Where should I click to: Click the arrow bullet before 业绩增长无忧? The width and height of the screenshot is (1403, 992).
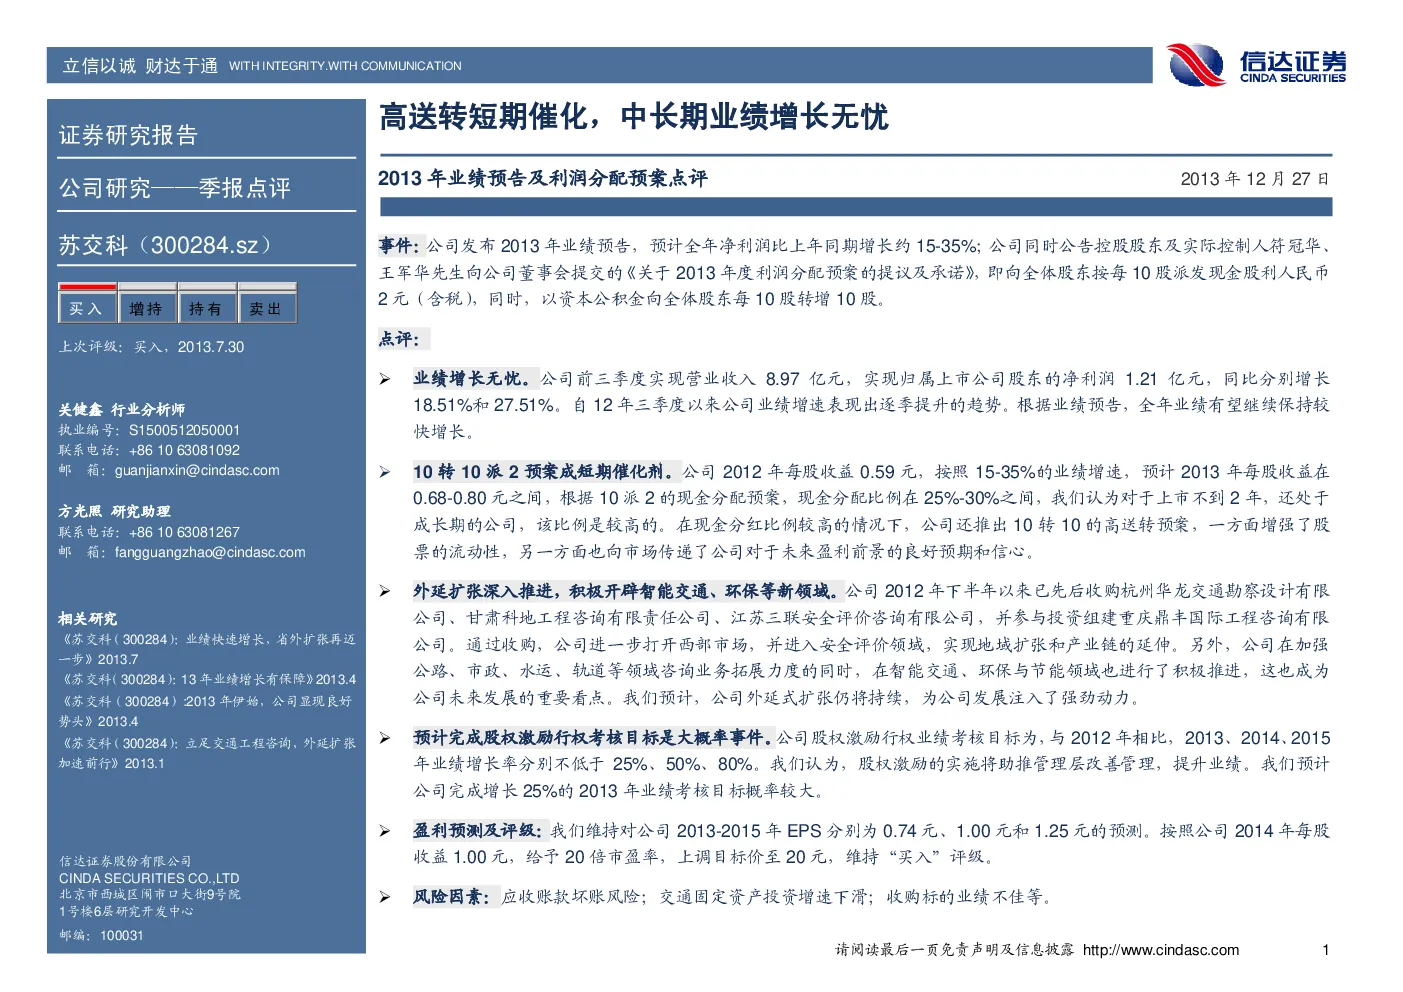click(385, 379)
